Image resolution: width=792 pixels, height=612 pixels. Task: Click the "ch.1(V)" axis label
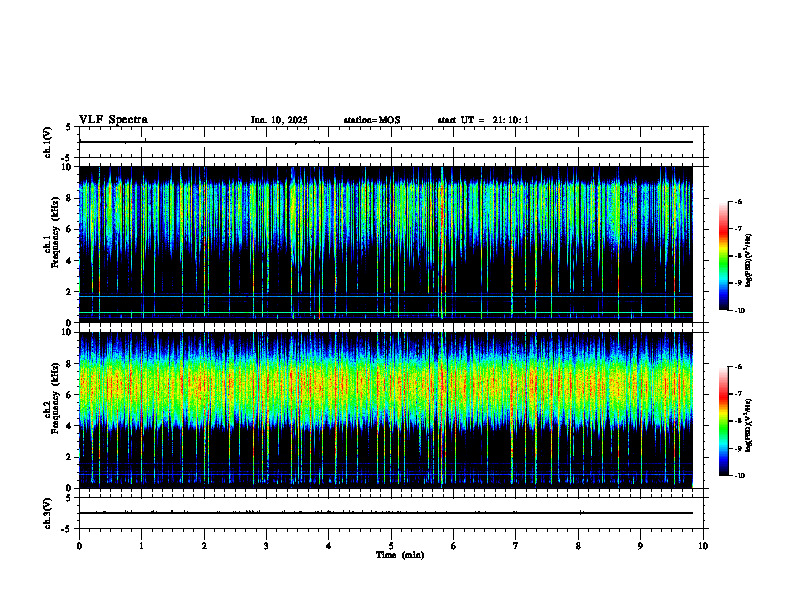[x=47, y=142]
